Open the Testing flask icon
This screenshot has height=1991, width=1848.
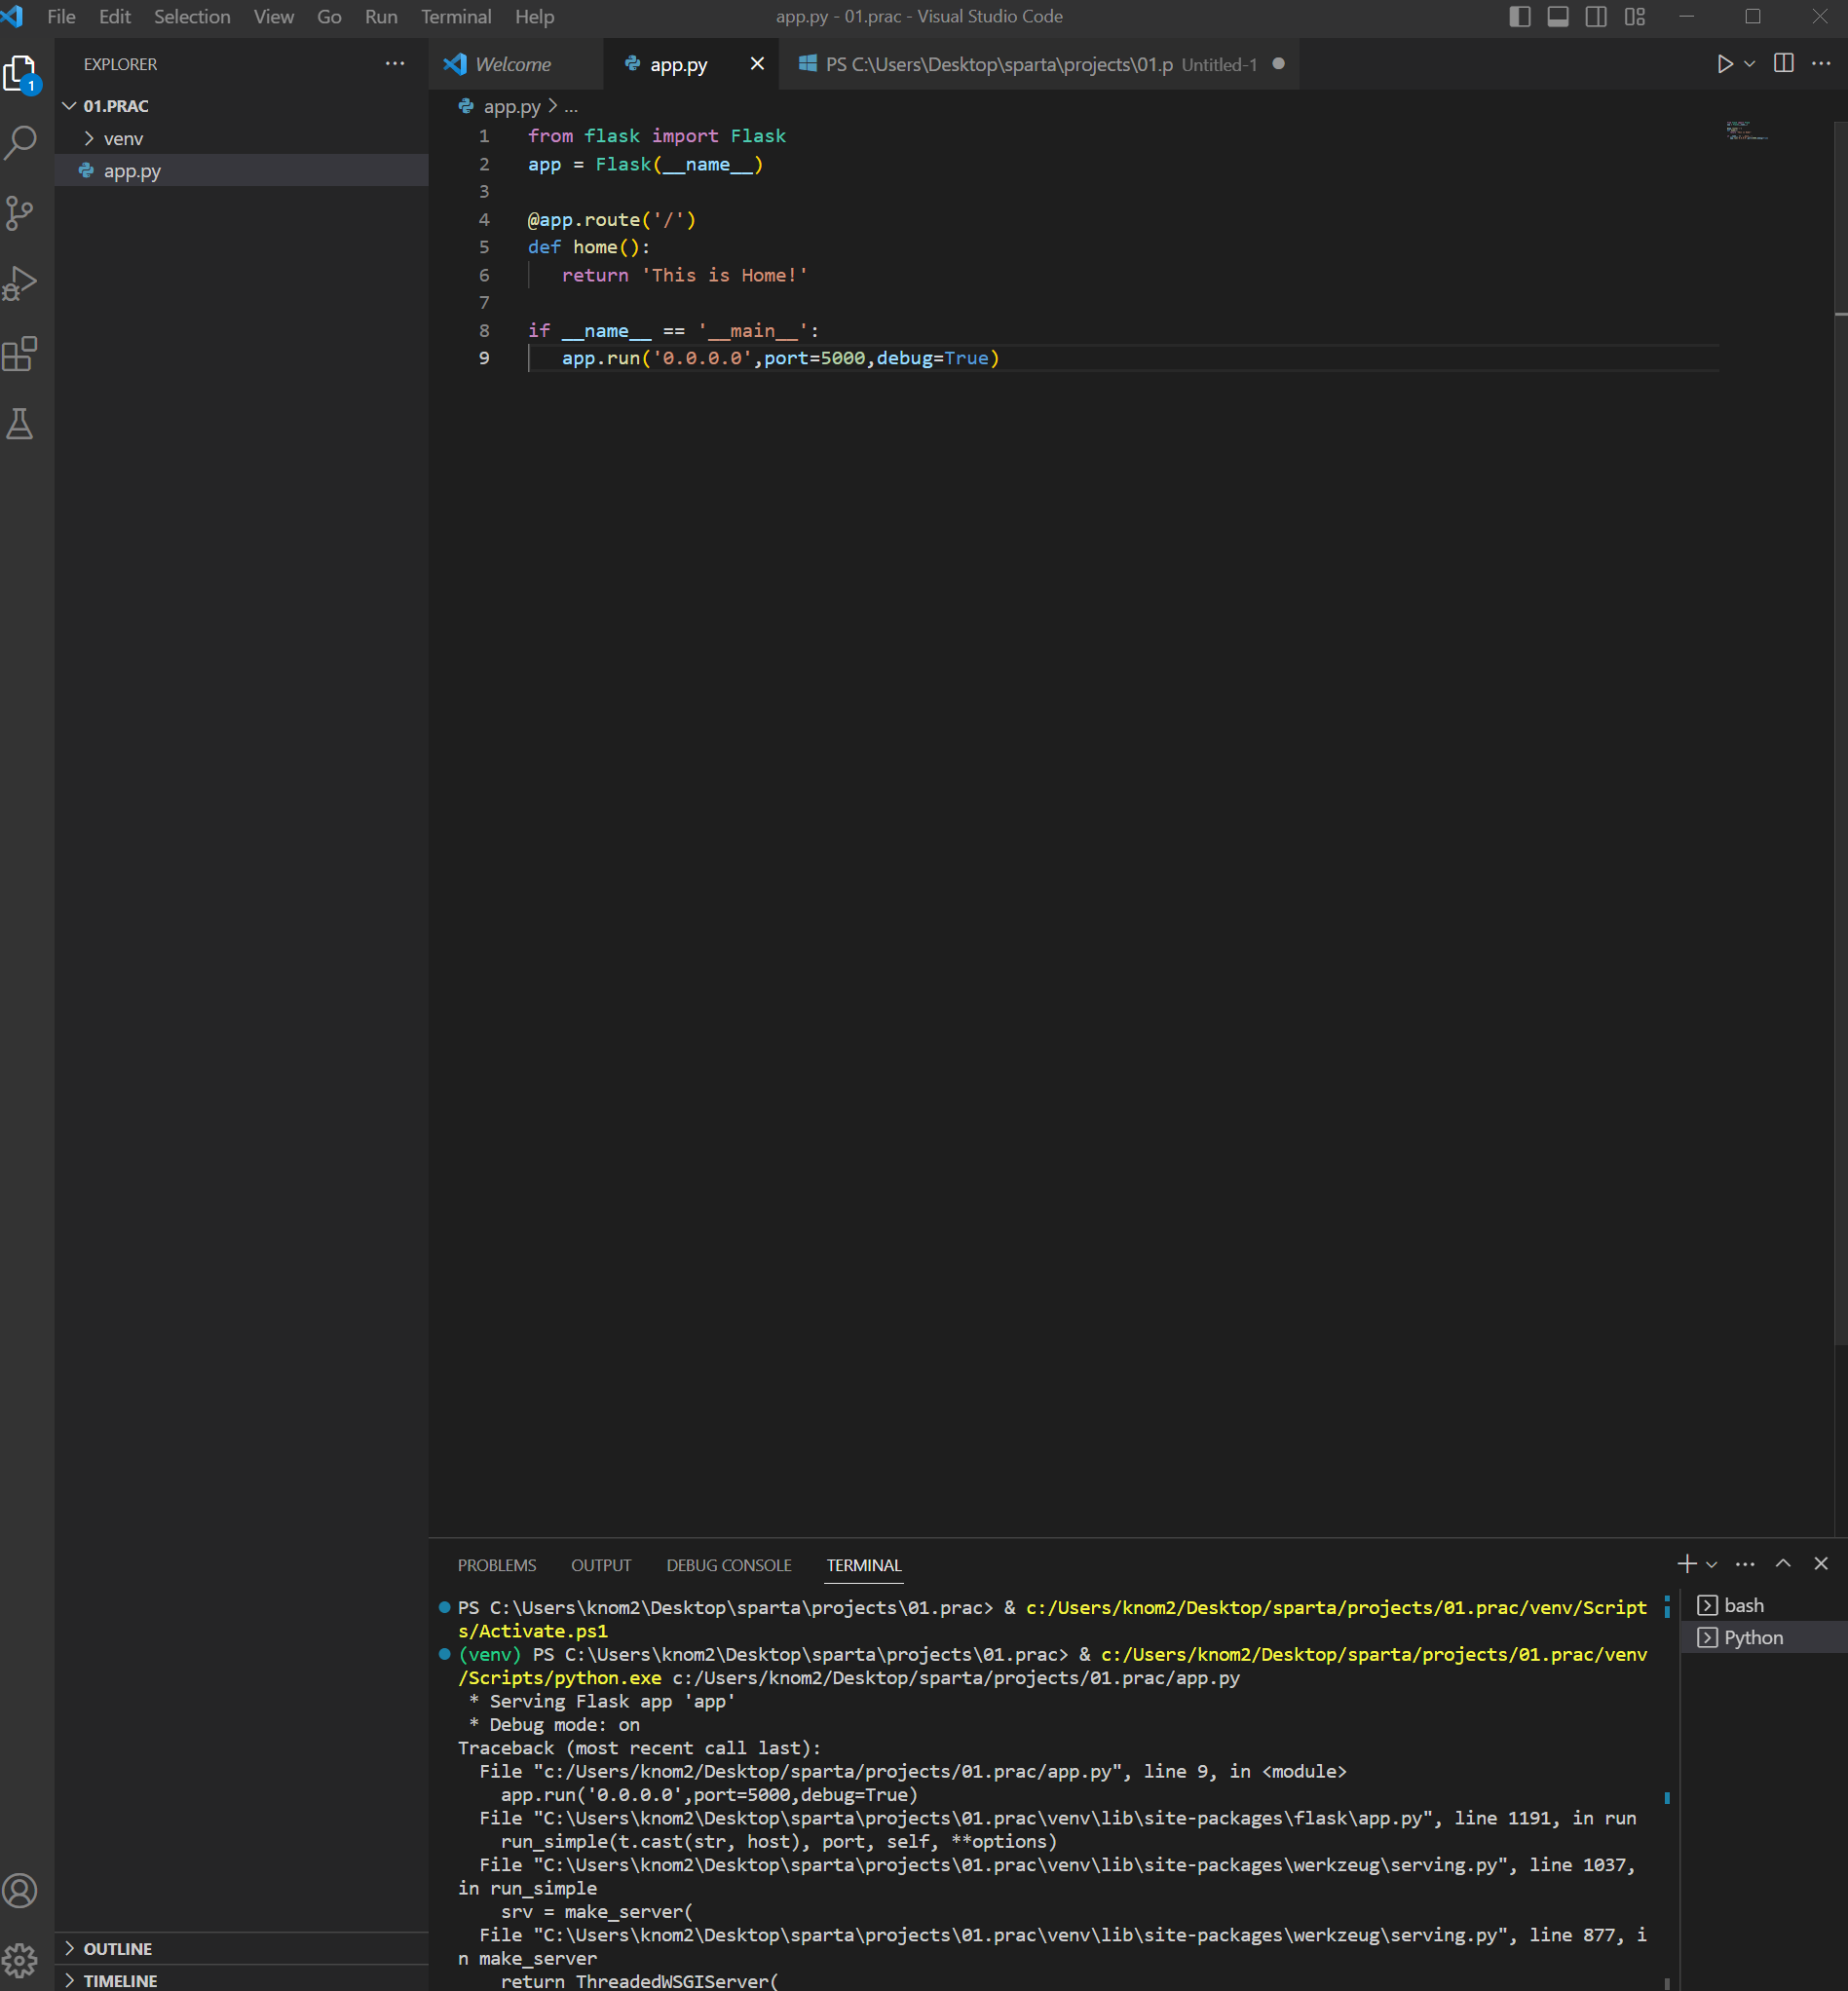coord(21,424)
